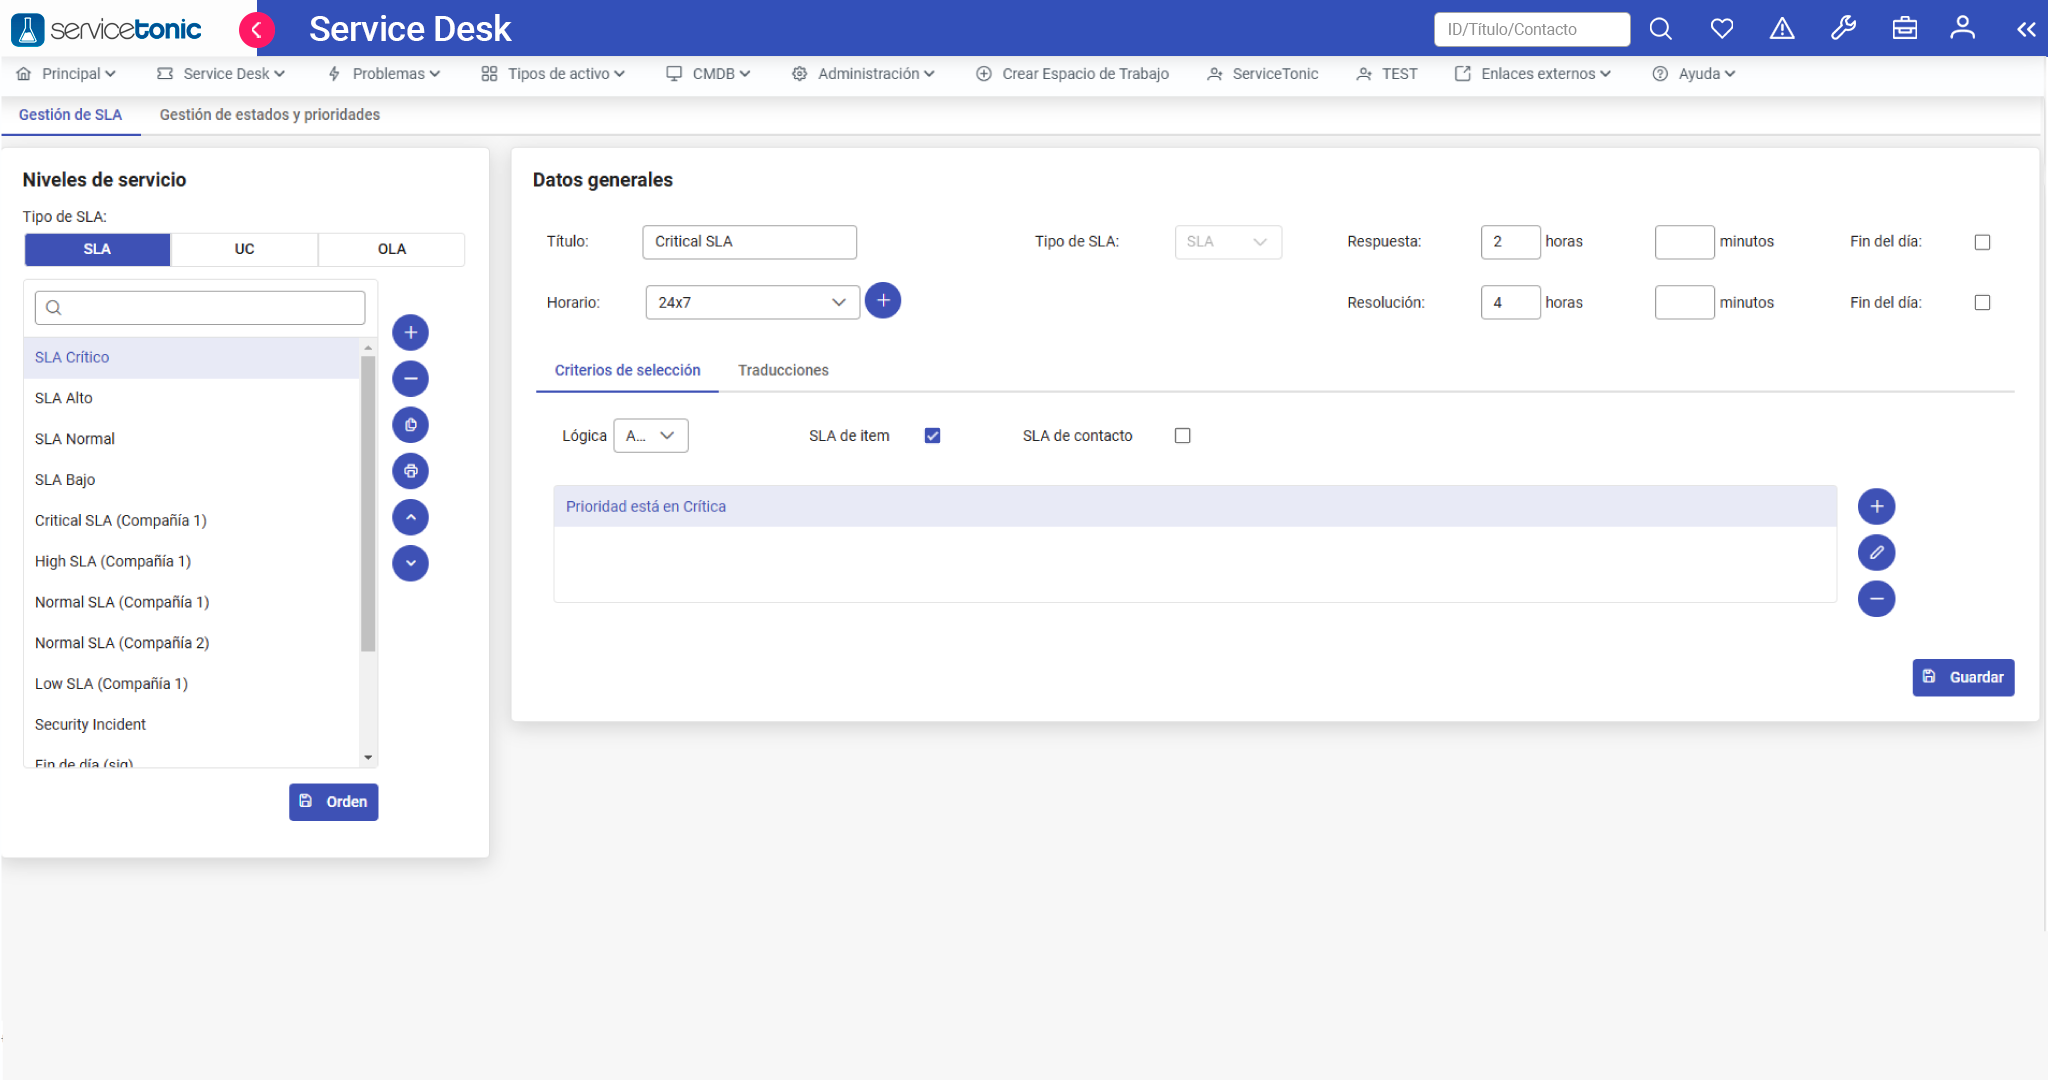This screenshot has height=1080, width=2048.
Task: Click the remove service level minus icon
Action: click(x=410, y=379)
